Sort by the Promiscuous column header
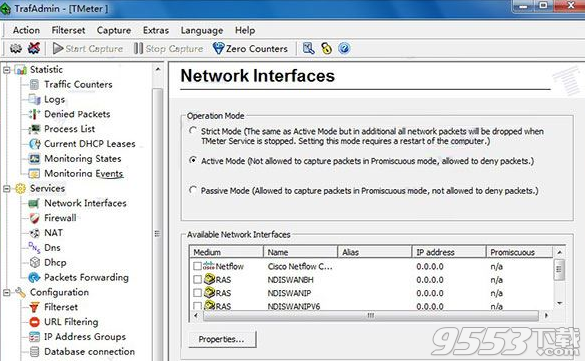This screenshot has height=361, width=585. [520, 252]
